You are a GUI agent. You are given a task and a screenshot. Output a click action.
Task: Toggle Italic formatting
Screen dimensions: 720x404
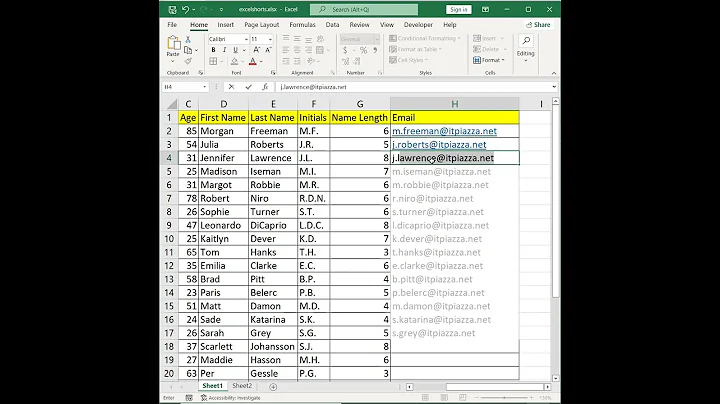coord(225,50)
